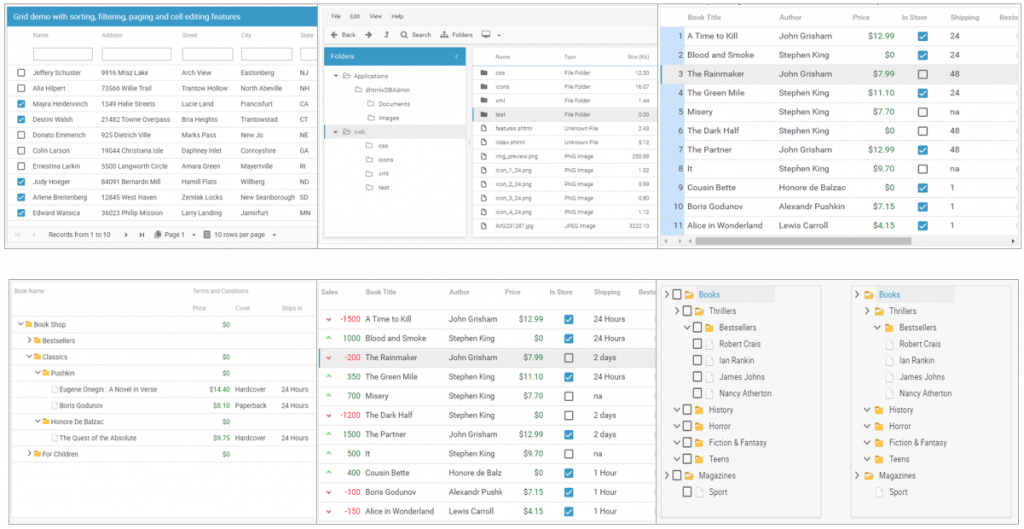Click the Name filter input field
The height and width of the screenshot is (529, 1024).
coord(63,54)
